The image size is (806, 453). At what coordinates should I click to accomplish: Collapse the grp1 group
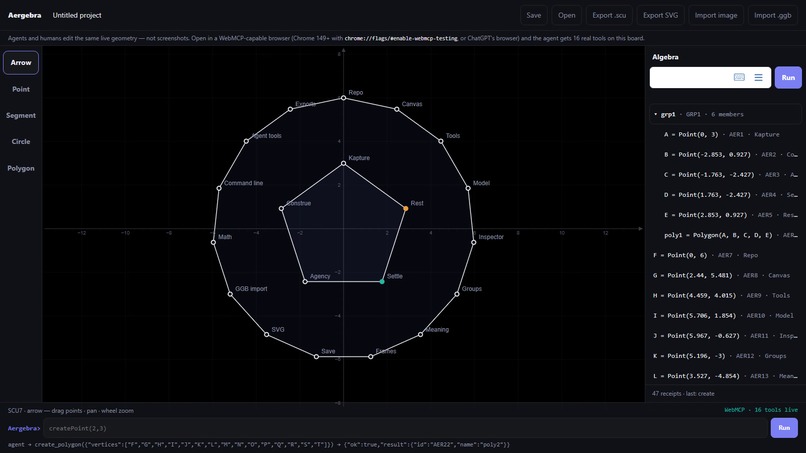pos(655,114)
